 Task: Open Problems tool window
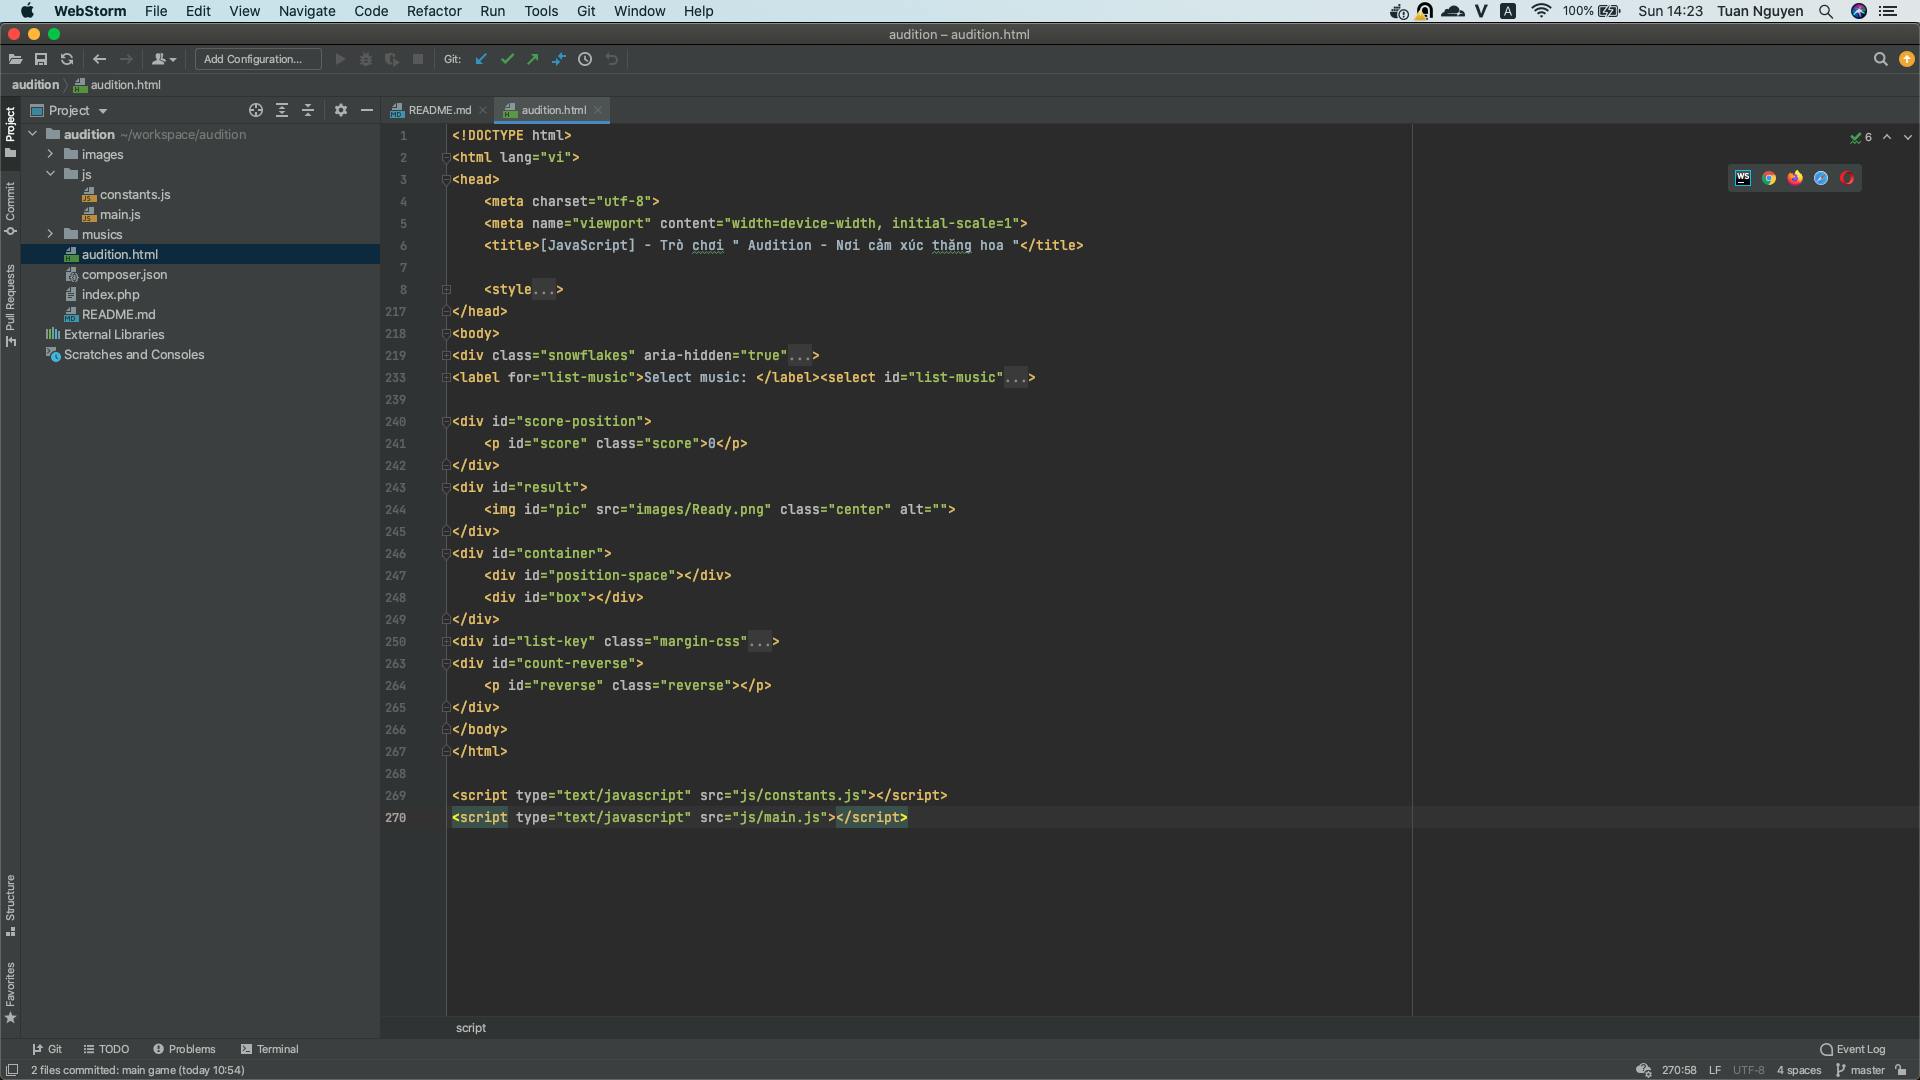coord(184,1049)
